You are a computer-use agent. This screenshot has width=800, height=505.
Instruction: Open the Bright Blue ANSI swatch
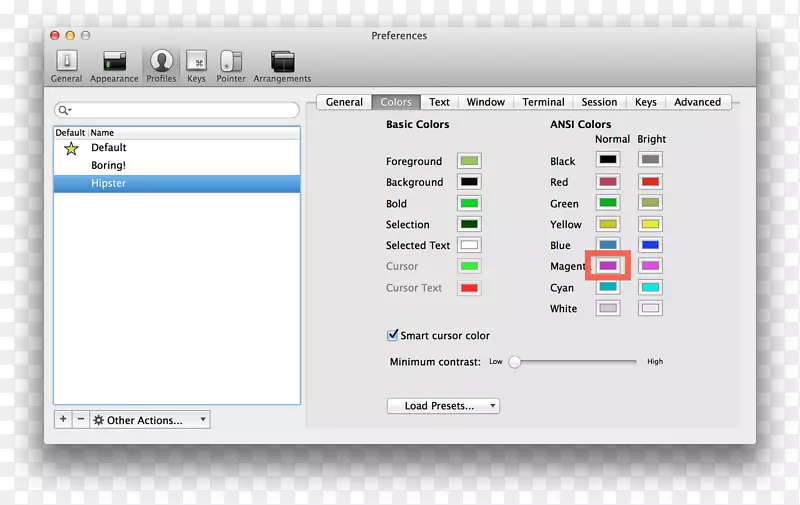651,245
